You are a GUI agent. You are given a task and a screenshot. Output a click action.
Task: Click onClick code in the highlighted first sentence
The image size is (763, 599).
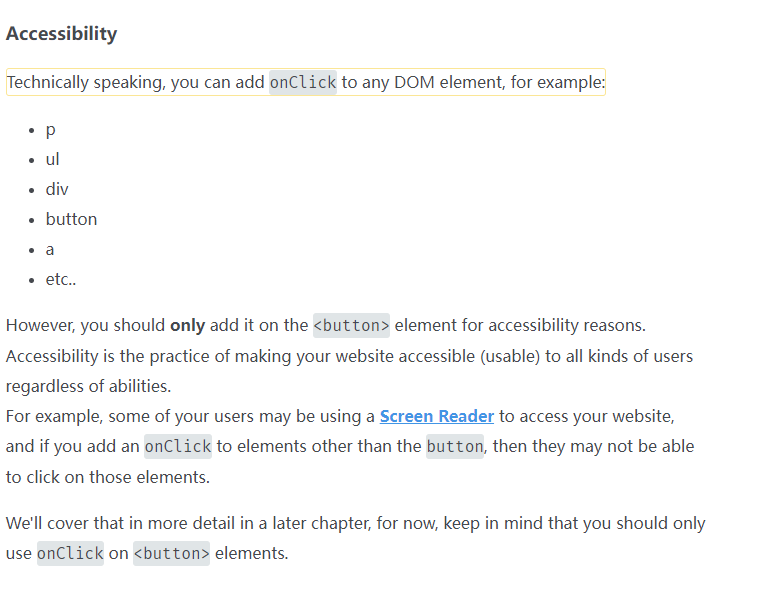point(303,82)
